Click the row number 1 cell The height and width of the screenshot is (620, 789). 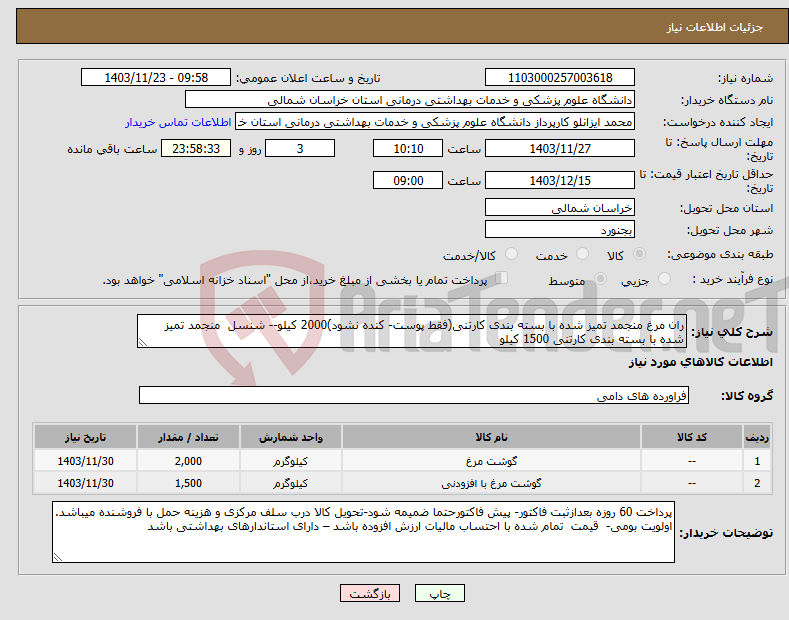pyautogui.click(x=757, y=460)
